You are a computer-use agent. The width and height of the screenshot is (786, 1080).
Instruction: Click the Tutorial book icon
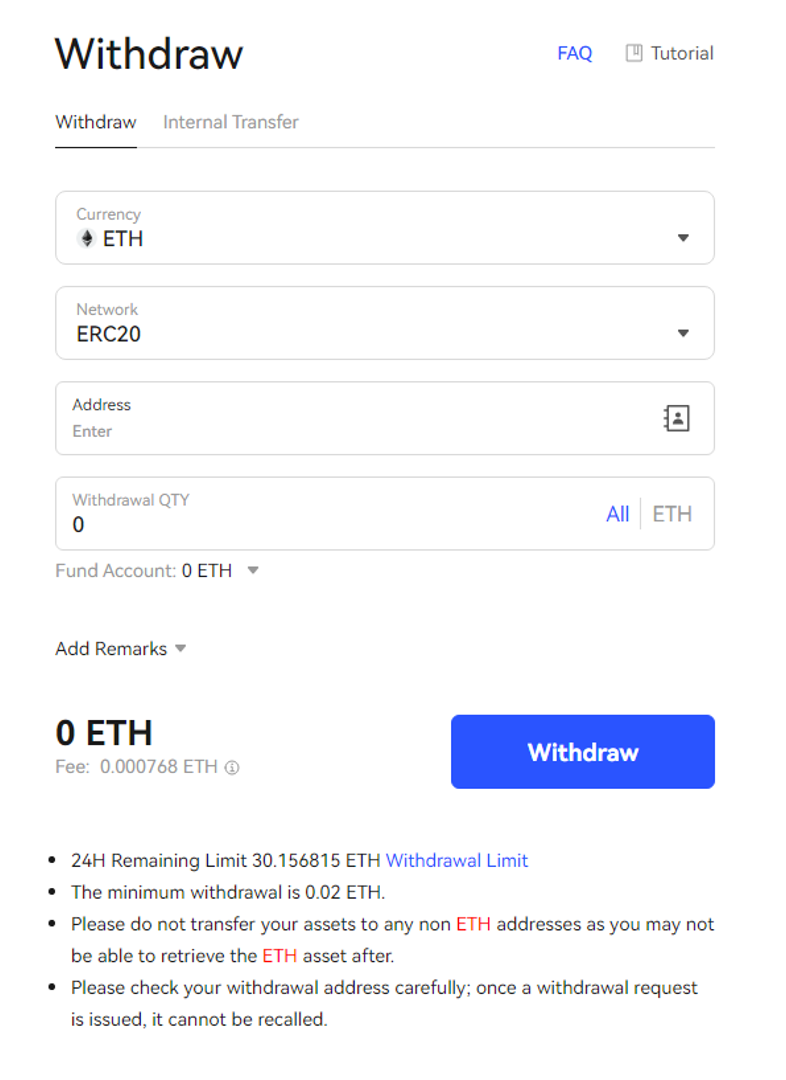(x=634, y=53)
